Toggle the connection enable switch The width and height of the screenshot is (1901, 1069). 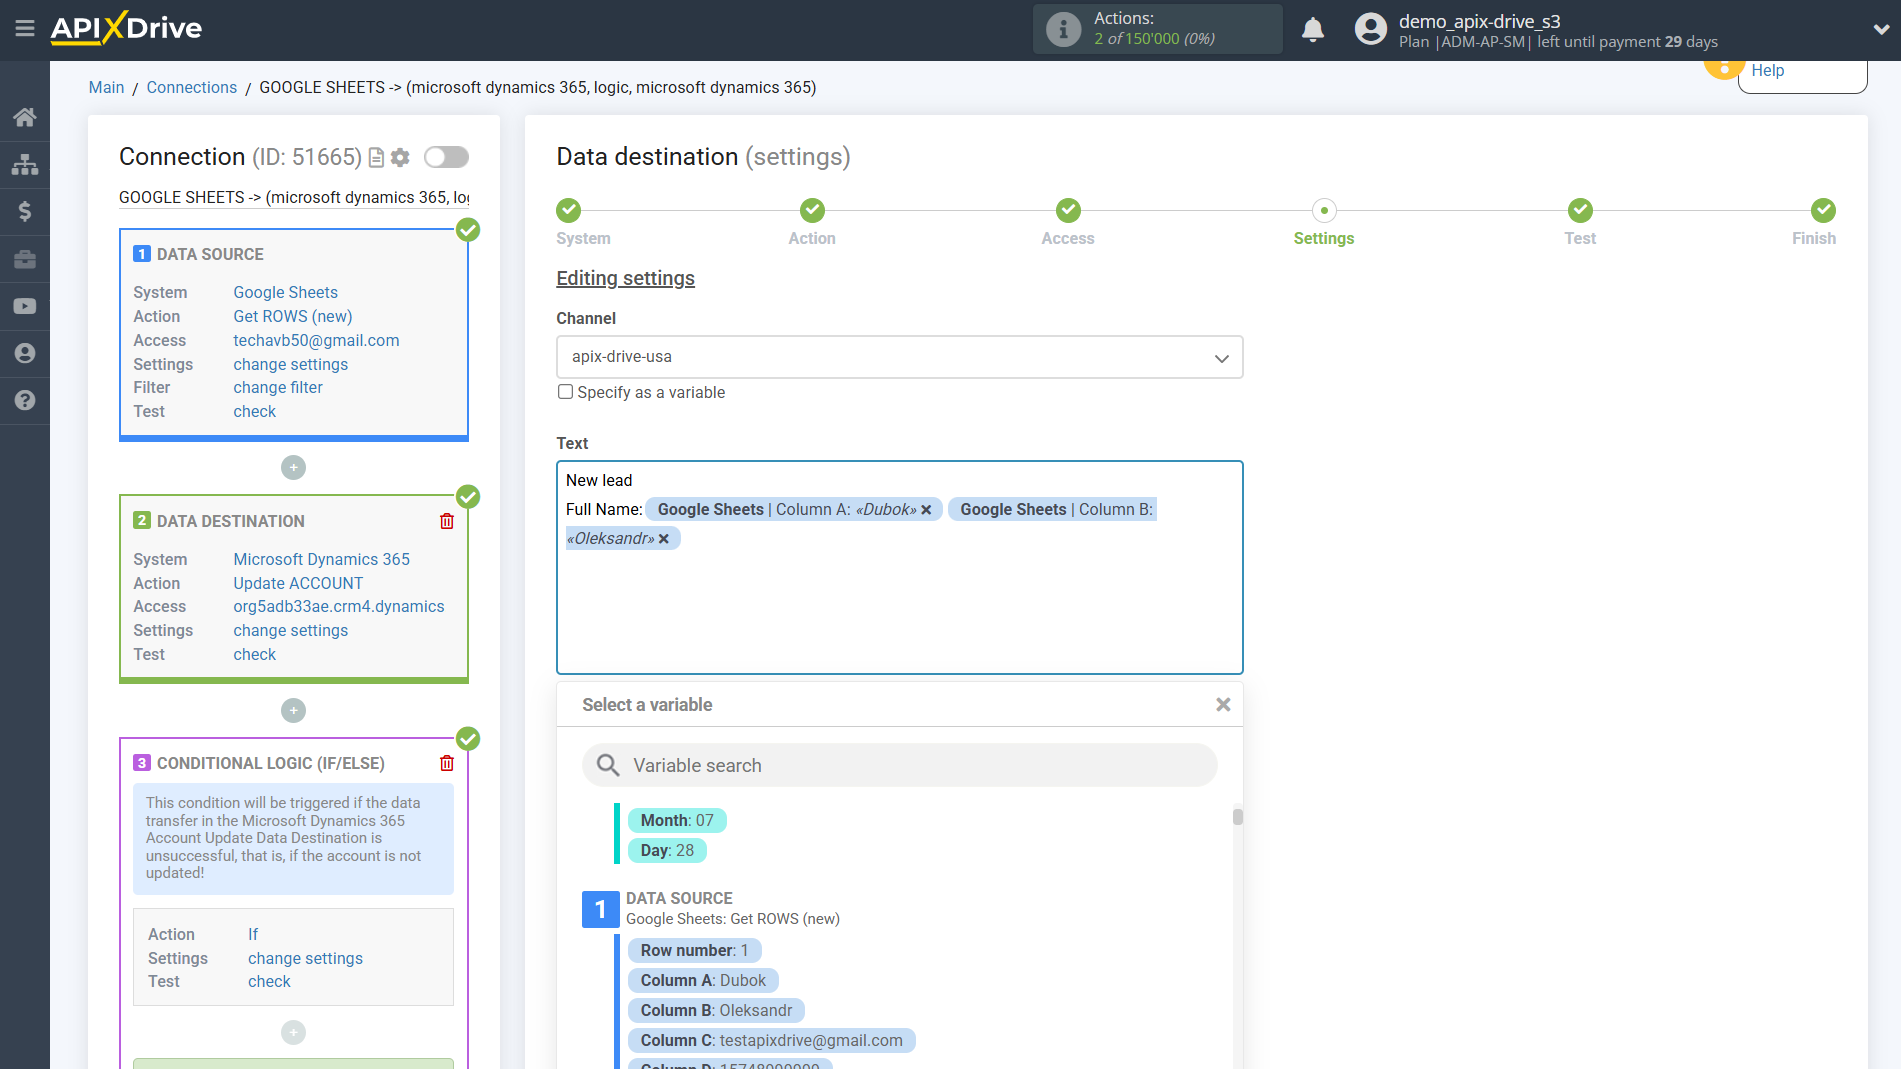point(446,157)
